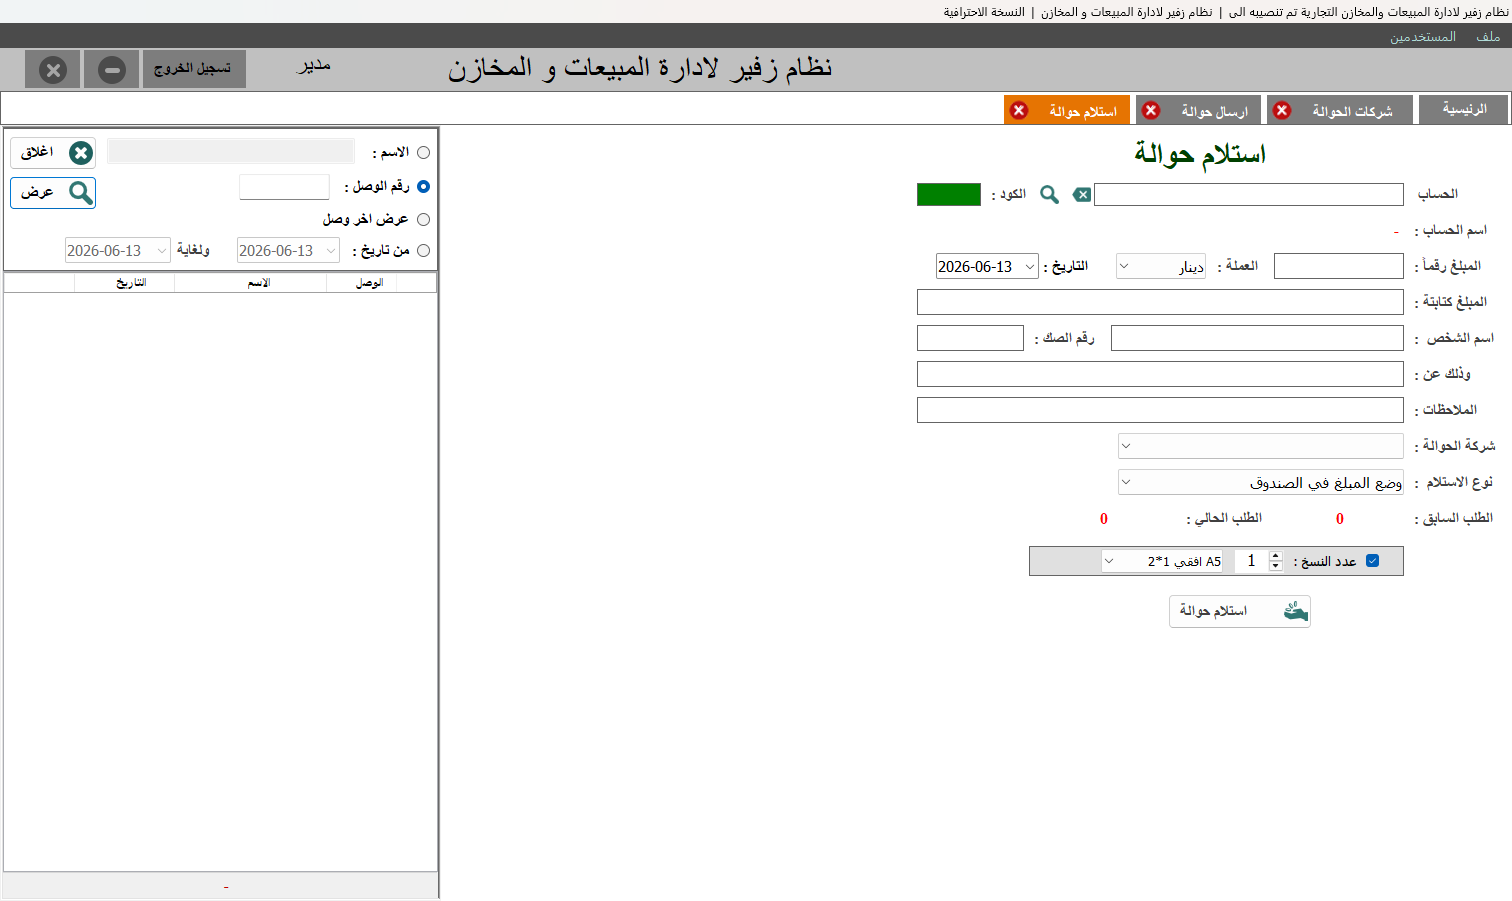Close the شركات الحوالة tab with its red X

click(1282, 110)
